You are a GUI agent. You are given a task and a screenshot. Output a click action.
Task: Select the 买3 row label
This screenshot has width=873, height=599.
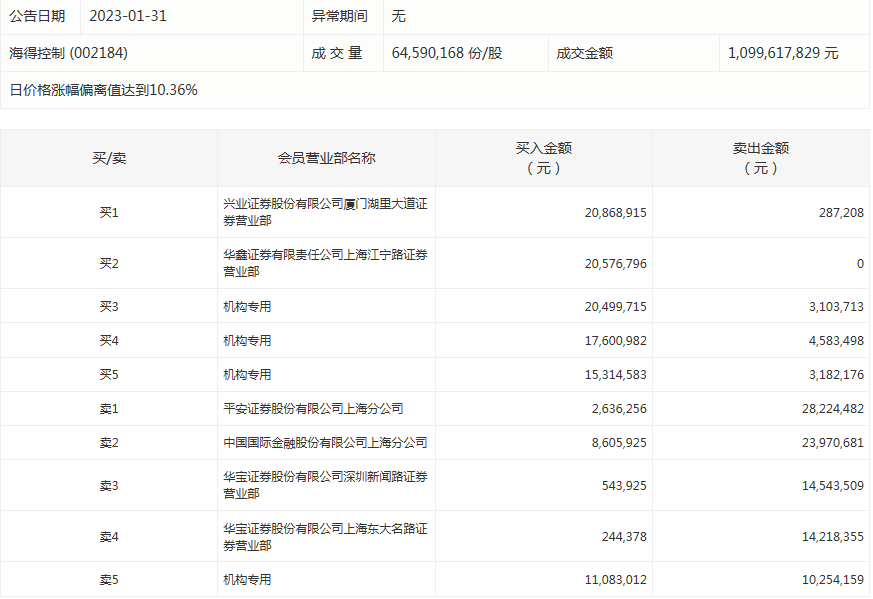109,307
